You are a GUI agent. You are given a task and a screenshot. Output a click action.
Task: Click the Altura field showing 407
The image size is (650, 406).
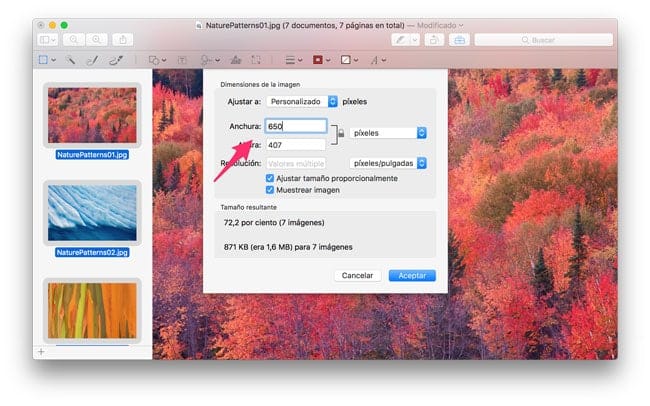pyautogui.click(x=296, y=145)
